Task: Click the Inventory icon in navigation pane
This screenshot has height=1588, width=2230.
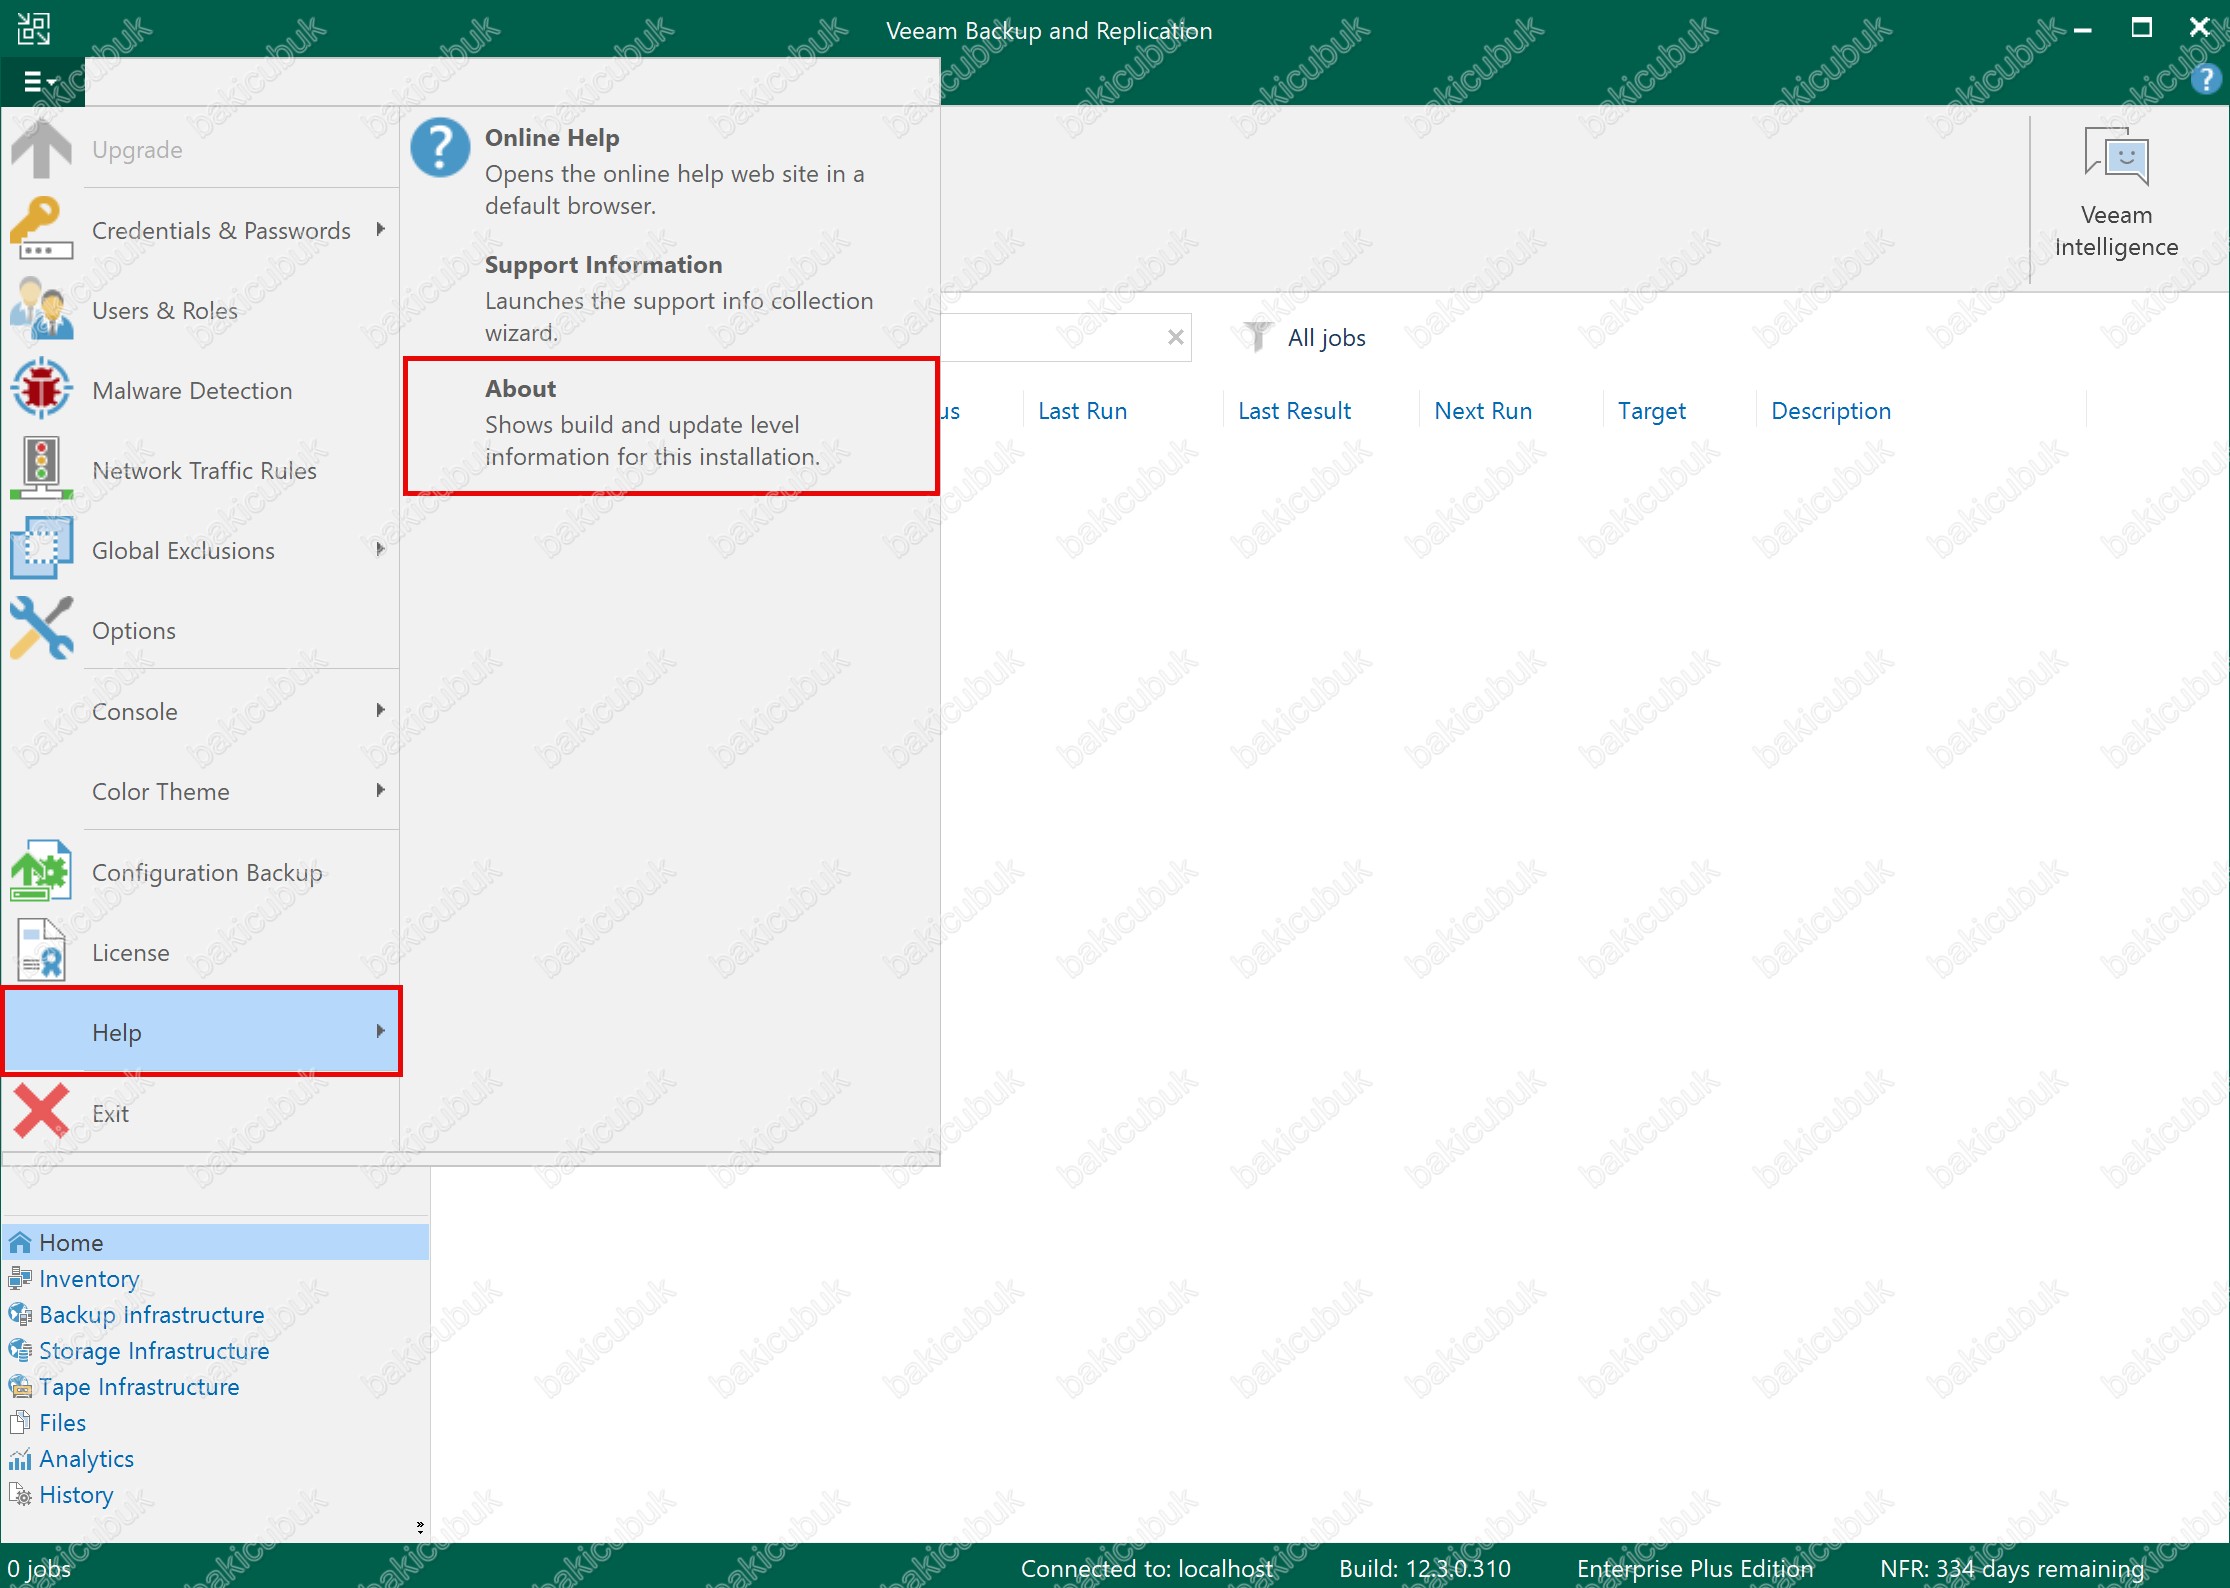Action: pos(20,1278)
